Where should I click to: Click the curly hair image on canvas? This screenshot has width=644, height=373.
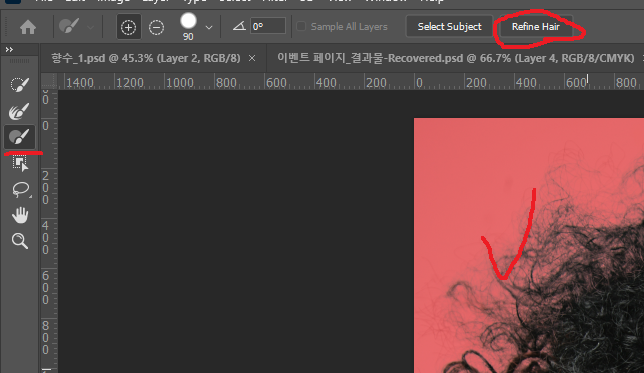pyautogui.click(x=529, y=245)
